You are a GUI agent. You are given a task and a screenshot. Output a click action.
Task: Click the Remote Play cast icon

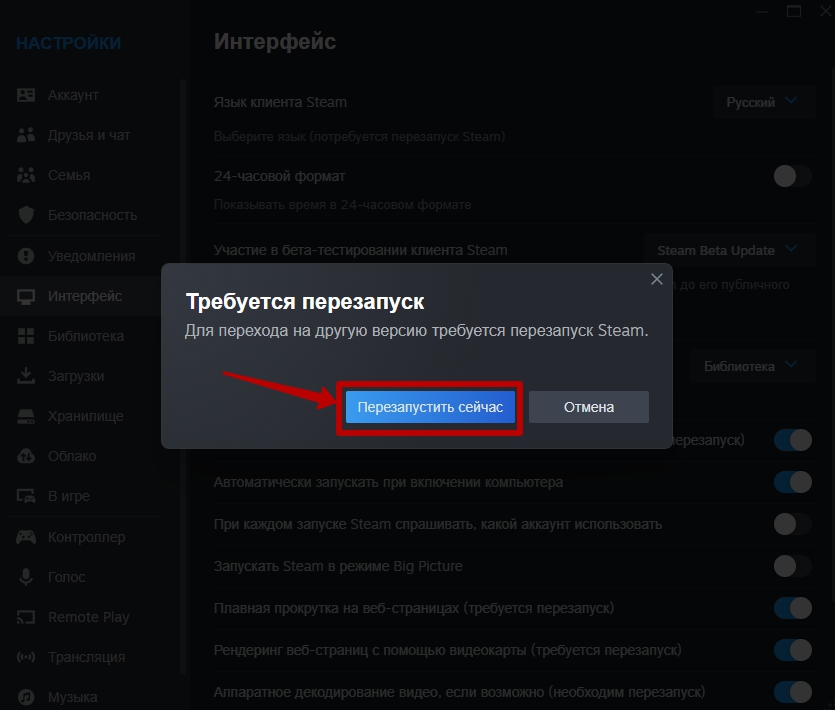pyautogui.click(x=26, y=617)
